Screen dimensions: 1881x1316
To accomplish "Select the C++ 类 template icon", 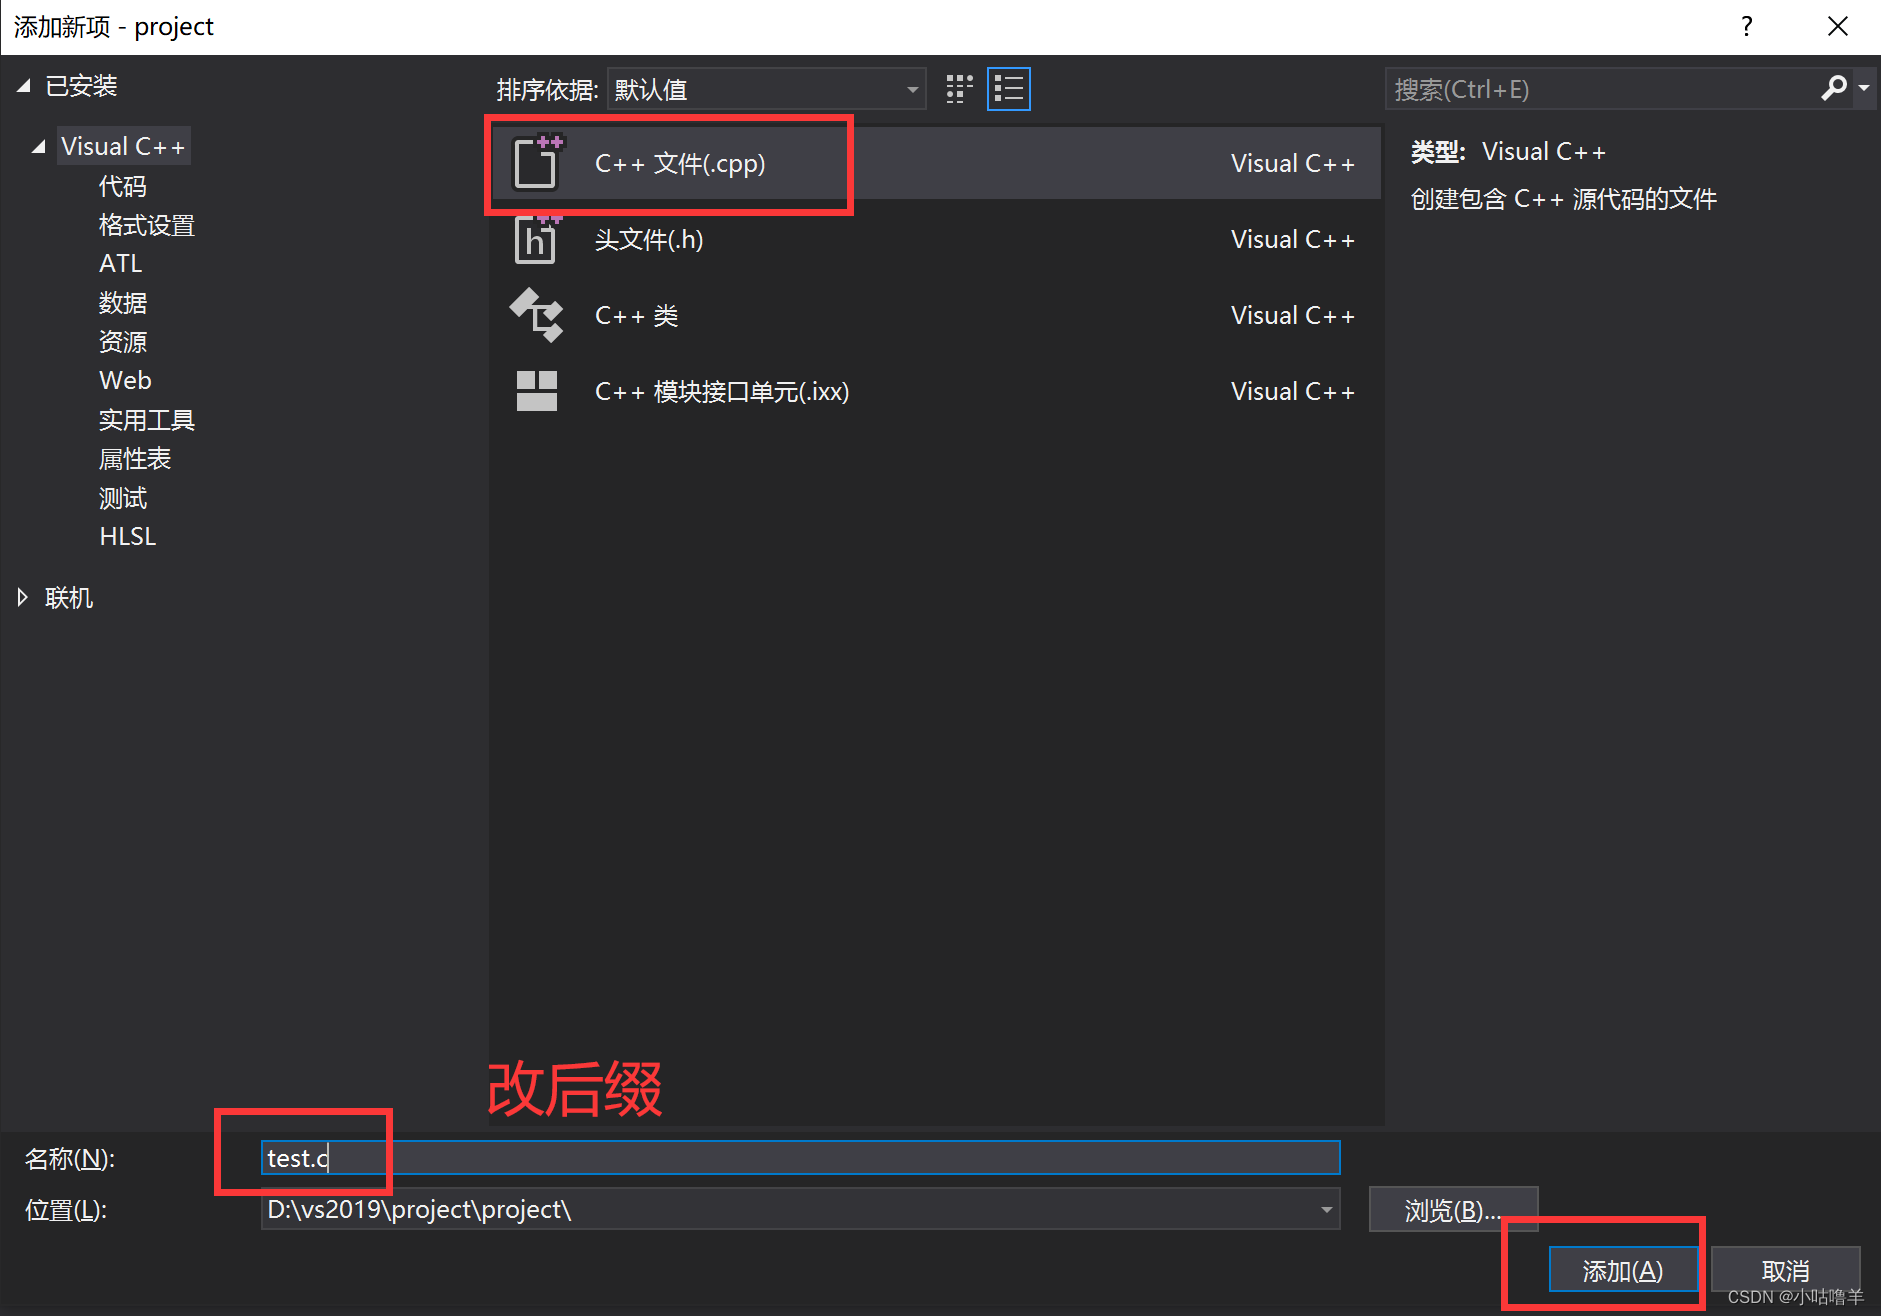I will point(537,315).
